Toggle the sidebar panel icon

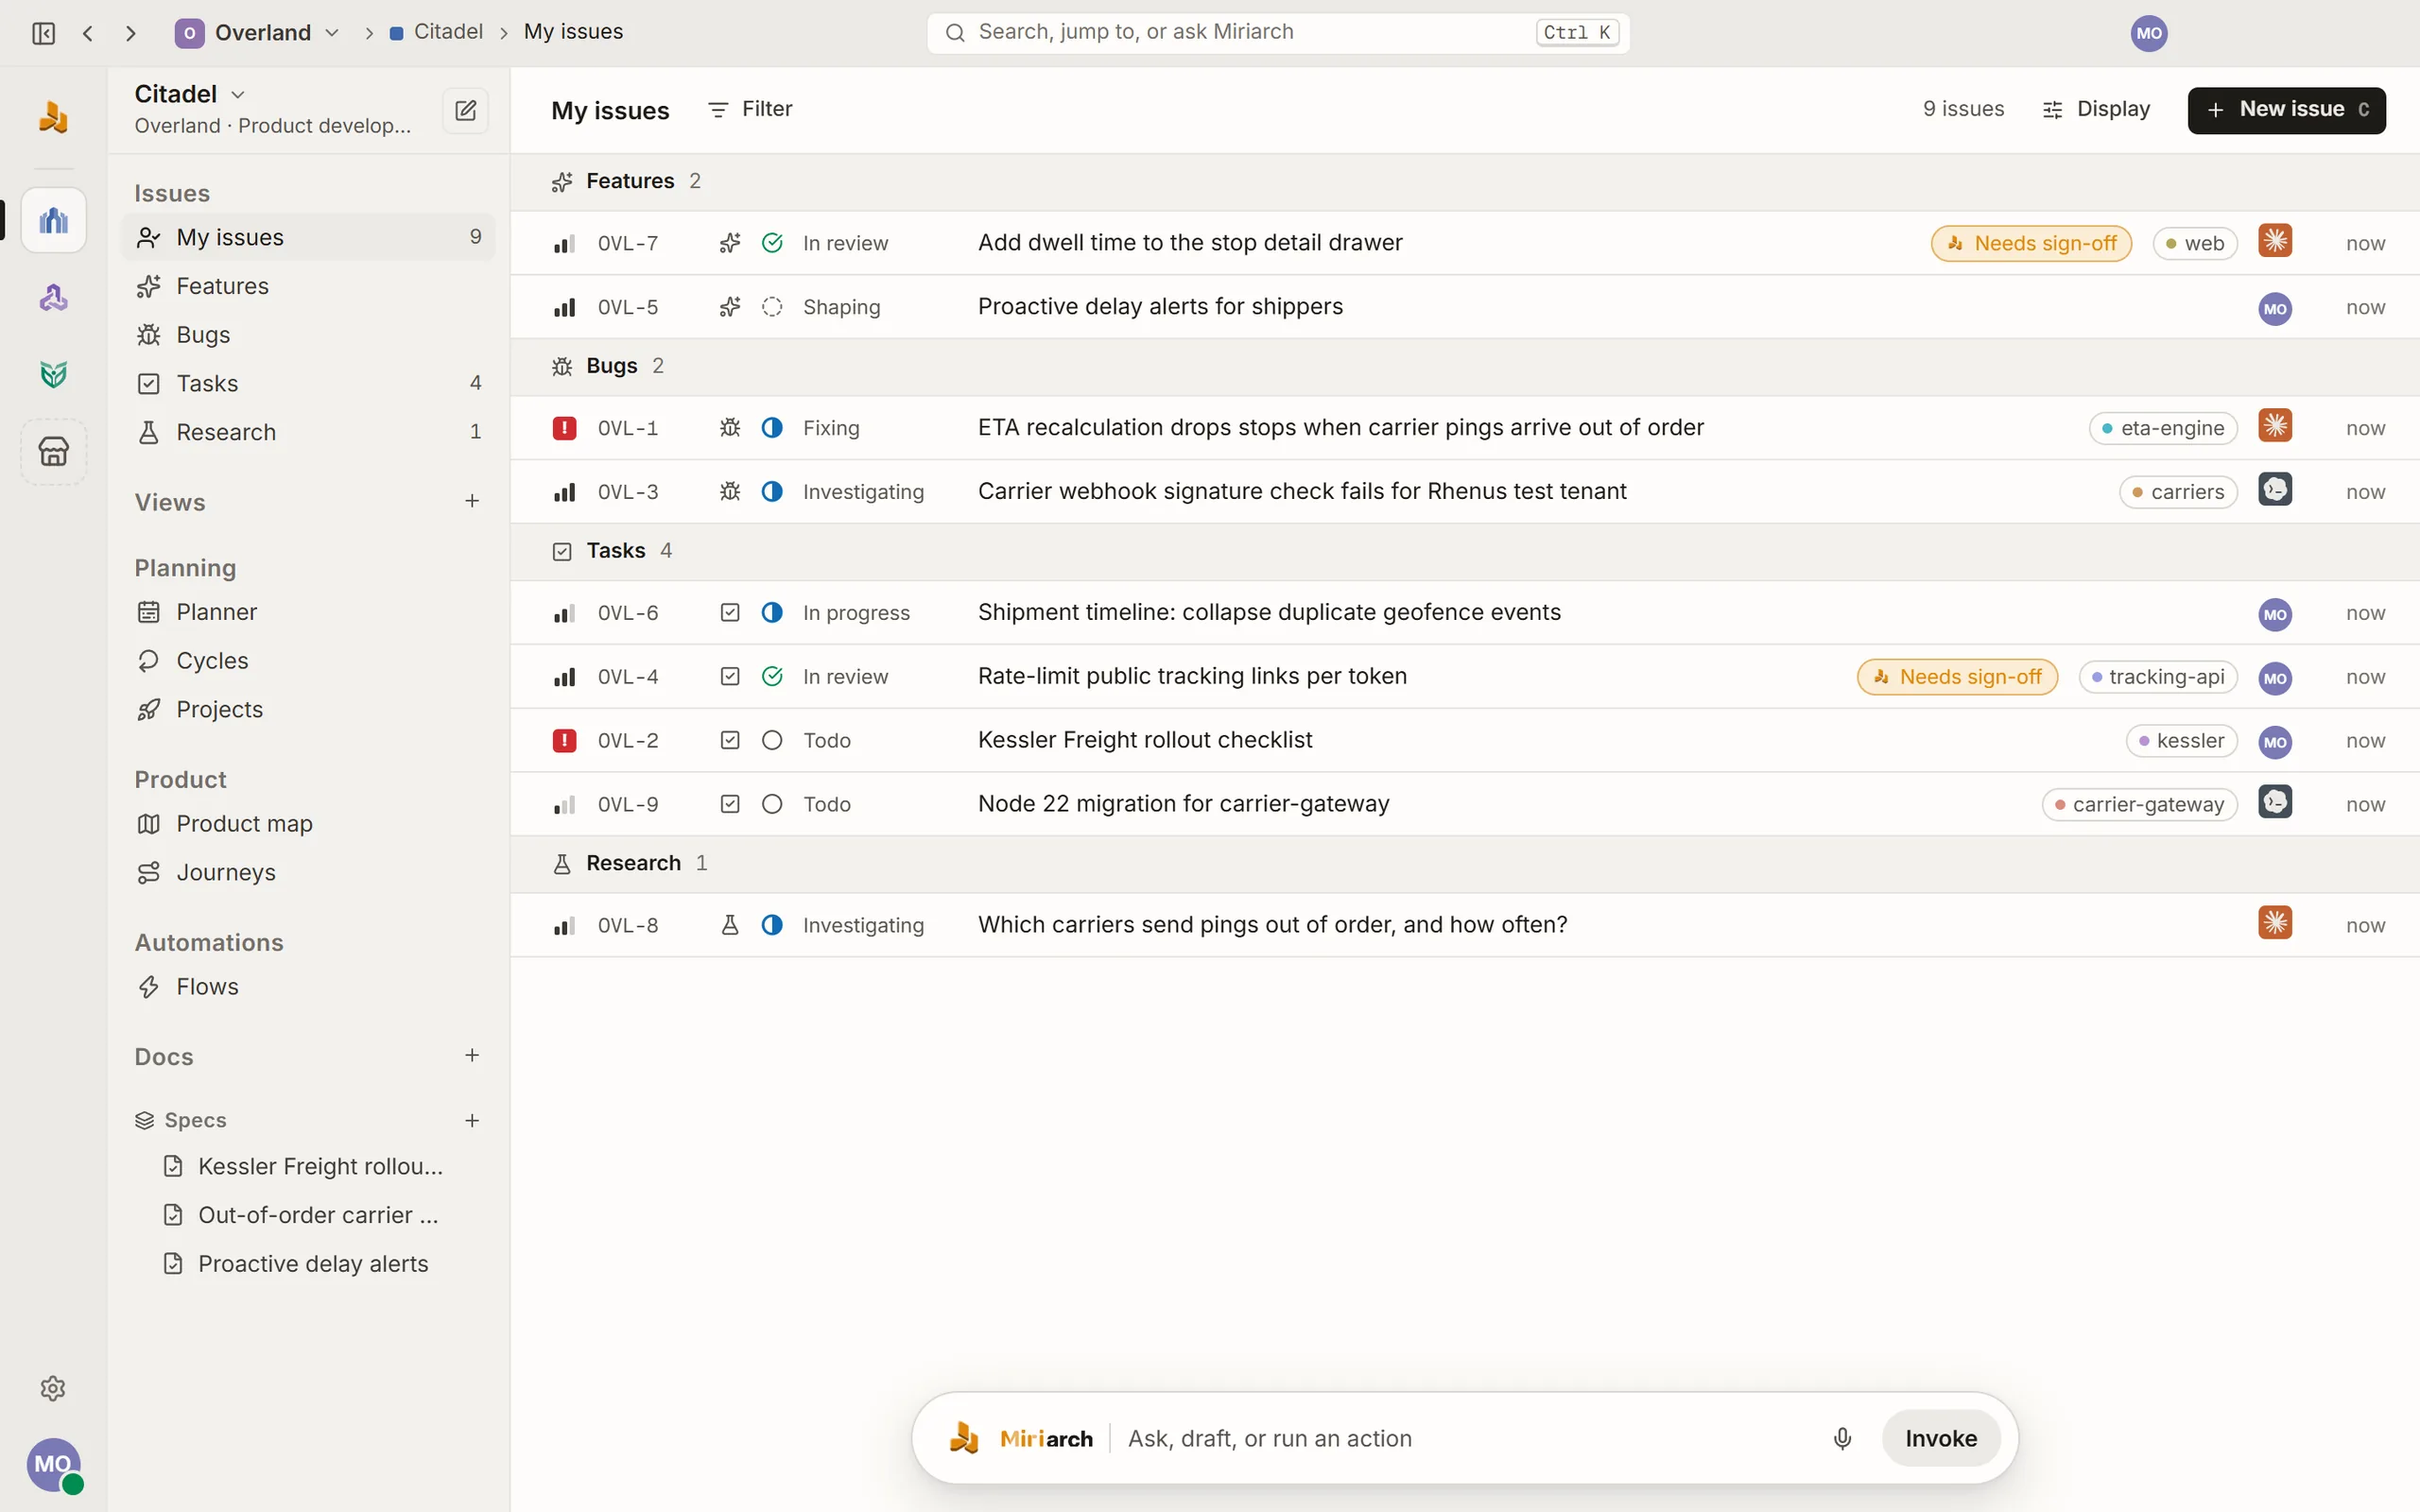click(x=44, y=33)
